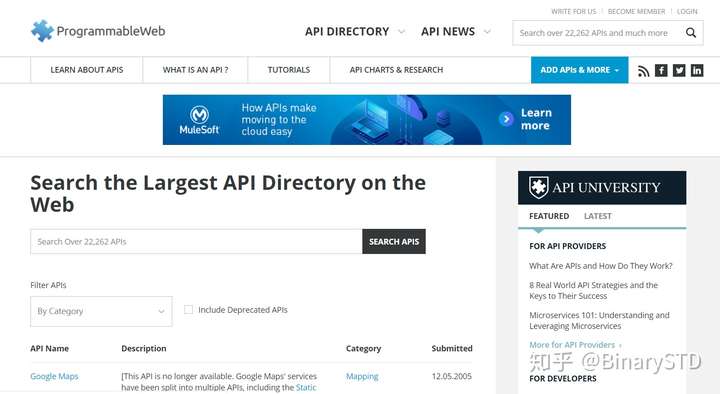
Task: Open TUTORIALS menu item
Action: click(289, 70)
